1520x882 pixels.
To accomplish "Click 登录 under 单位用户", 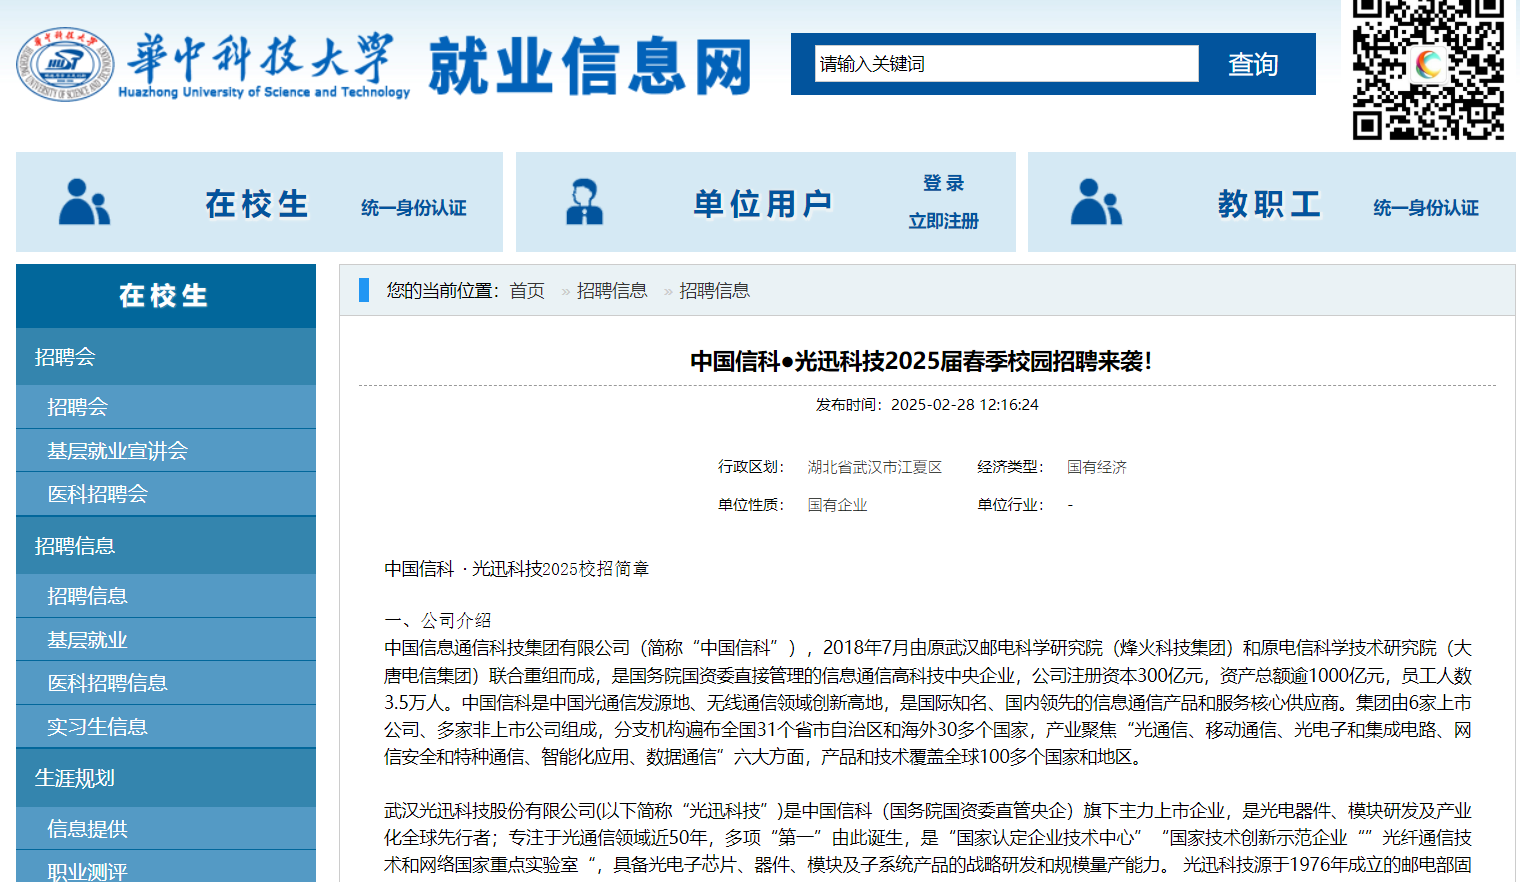I will pyautogui.click(x=944, y=183).
